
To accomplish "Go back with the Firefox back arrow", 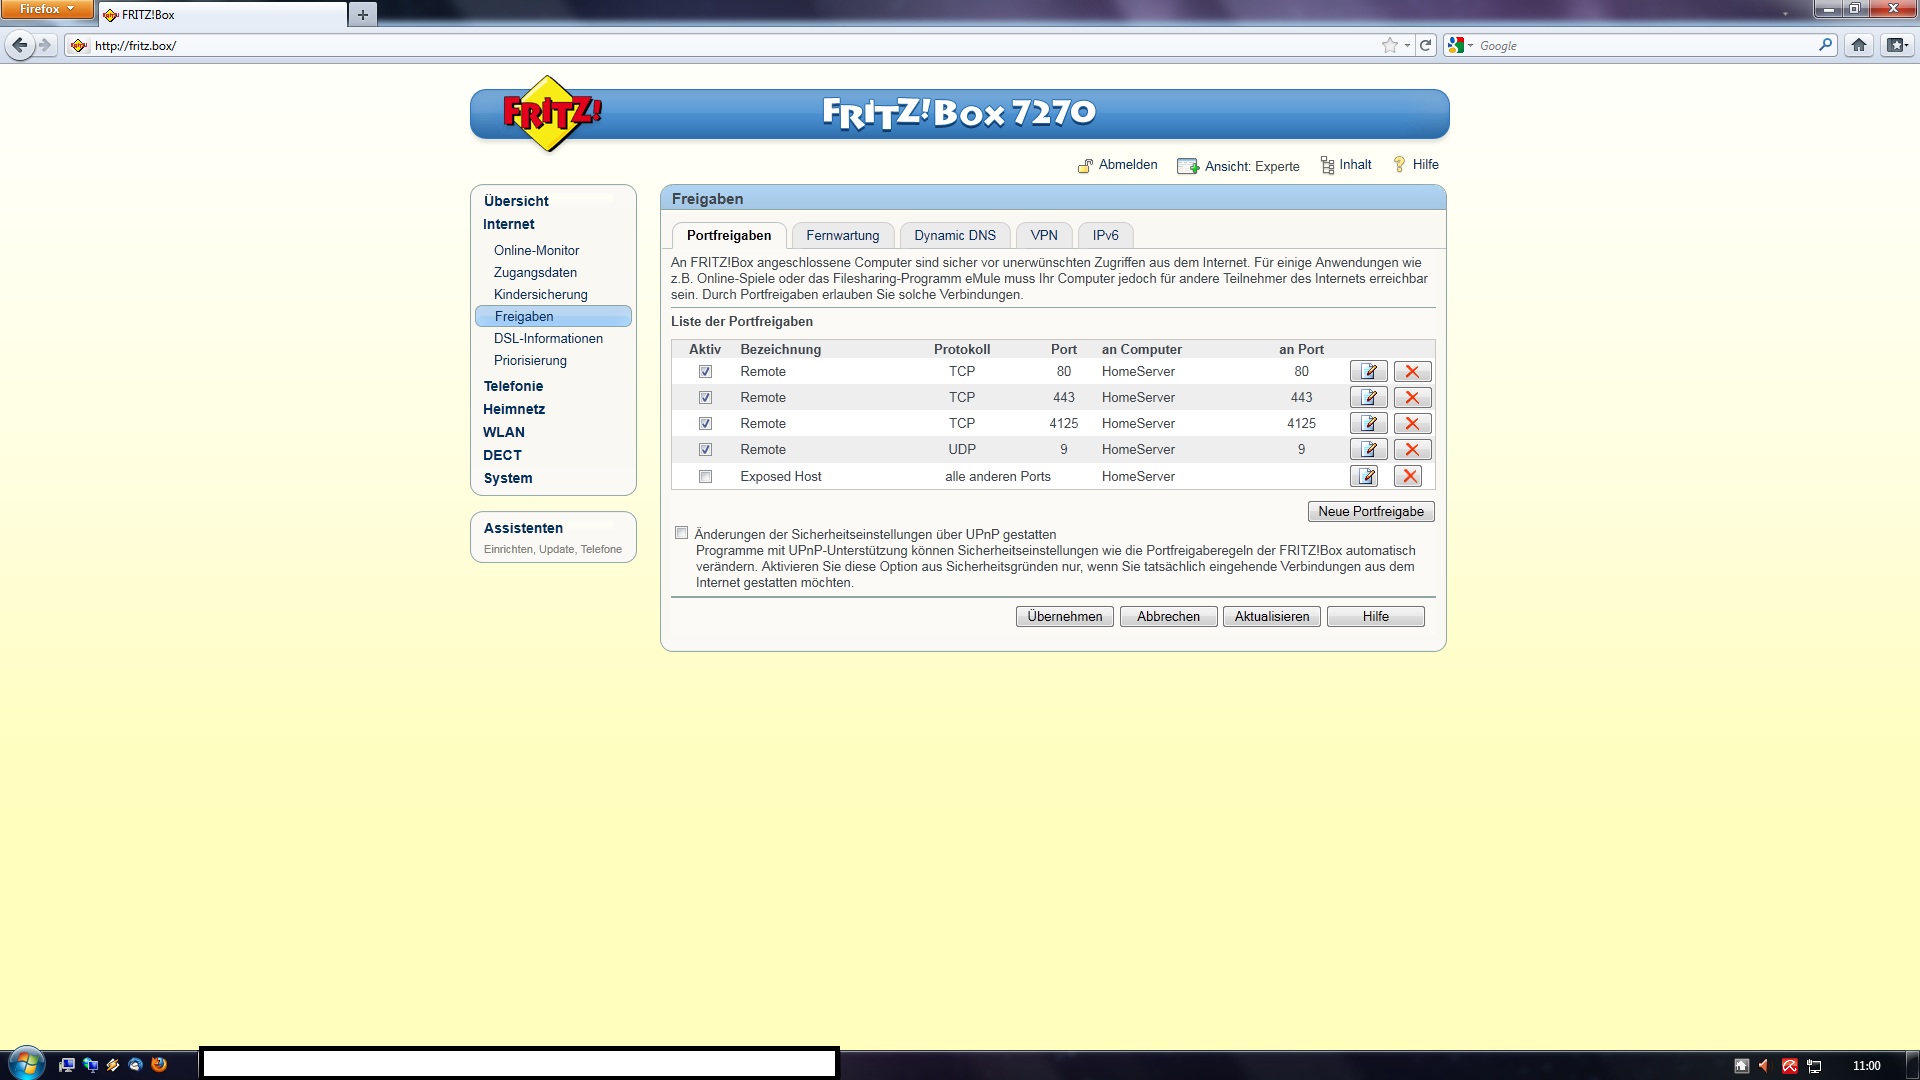I will click(x=19, y=45).
